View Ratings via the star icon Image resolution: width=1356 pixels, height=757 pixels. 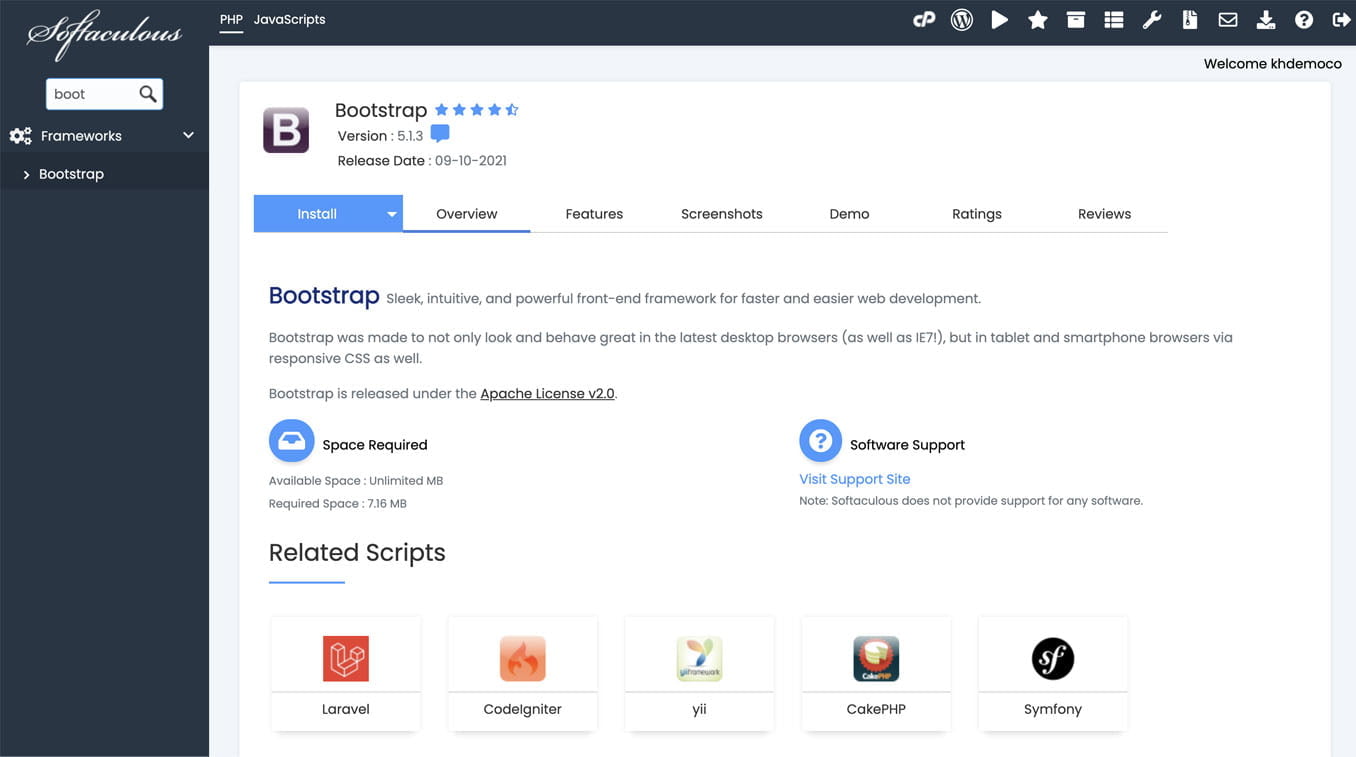[x=1037, y=18]
